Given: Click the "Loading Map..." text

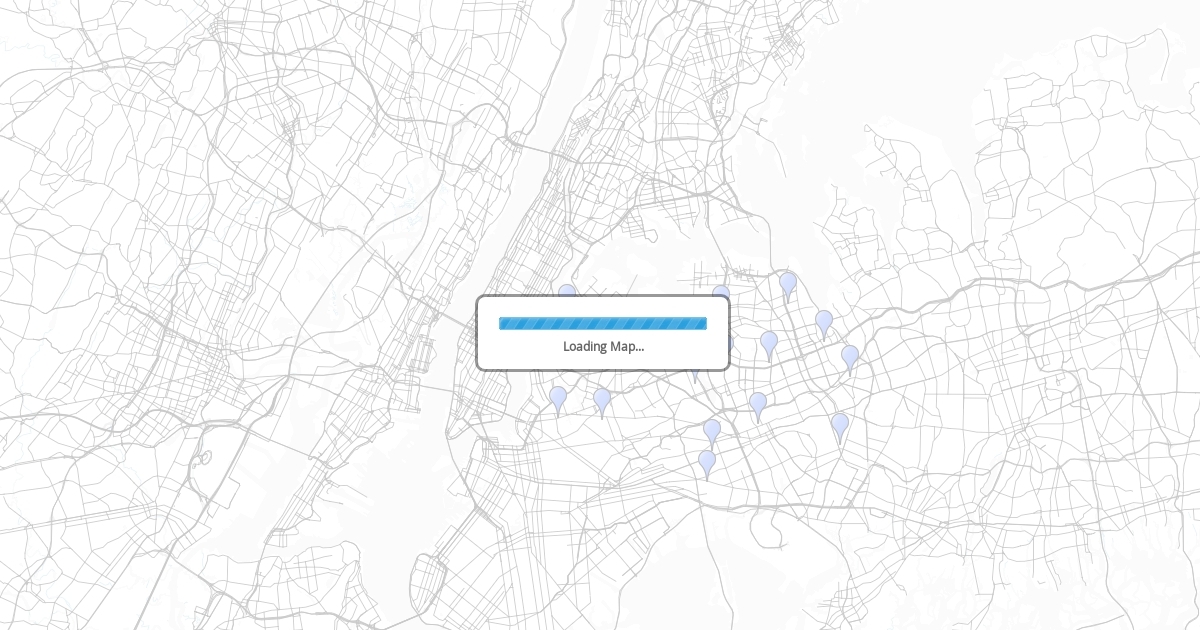Looking at the screenshot, I should click(x=603, y=347).
